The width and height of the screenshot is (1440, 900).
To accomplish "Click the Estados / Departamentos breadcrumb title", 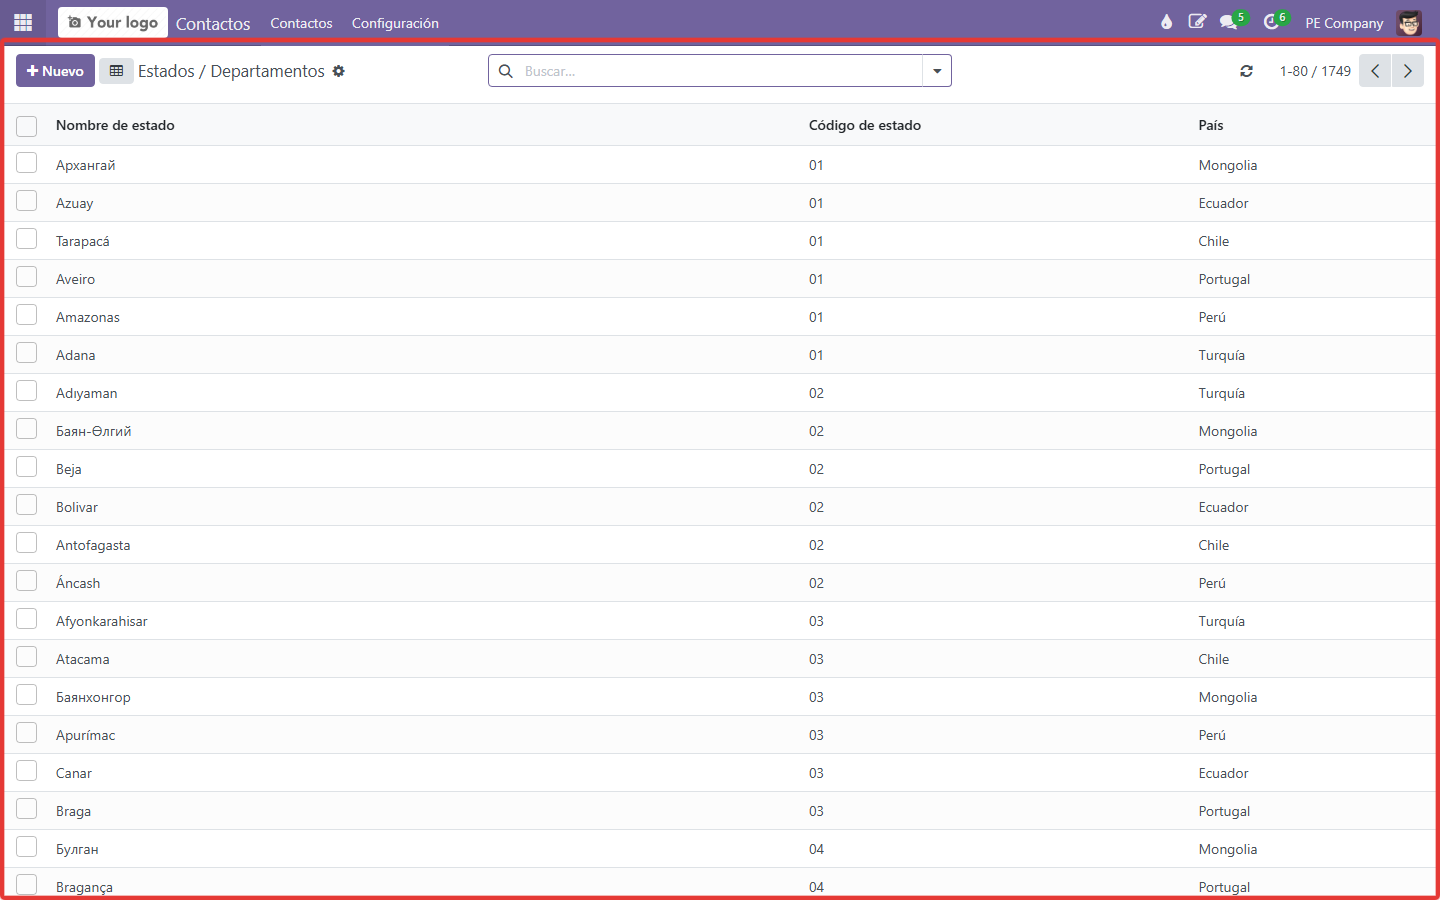I will [231, 71].
